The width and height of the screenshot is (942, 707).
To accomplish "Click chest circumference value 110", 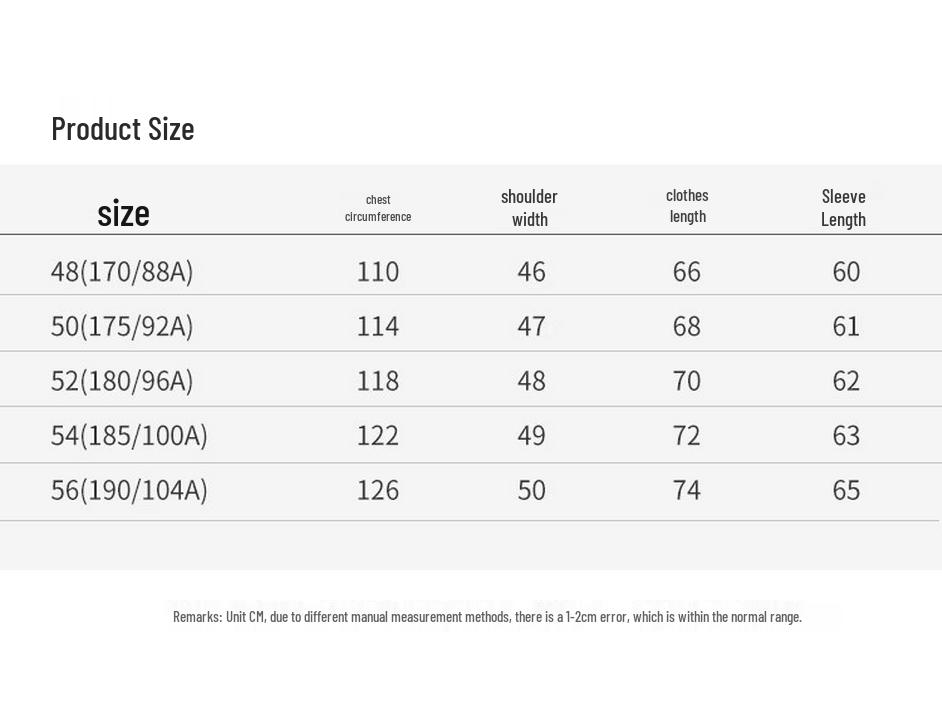I will click(378, 271).
